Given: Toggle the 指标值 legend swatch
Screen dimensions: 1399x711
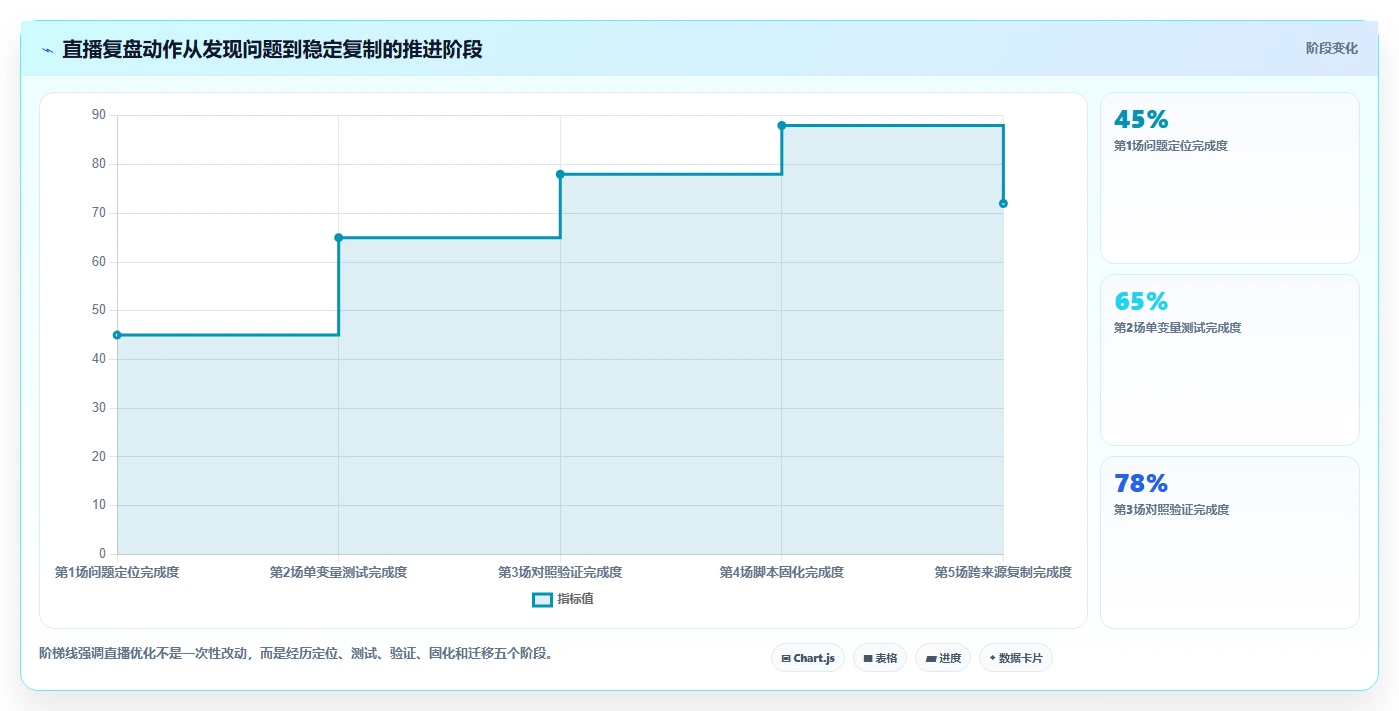Looking at the screenshot, I should point(542,599).
